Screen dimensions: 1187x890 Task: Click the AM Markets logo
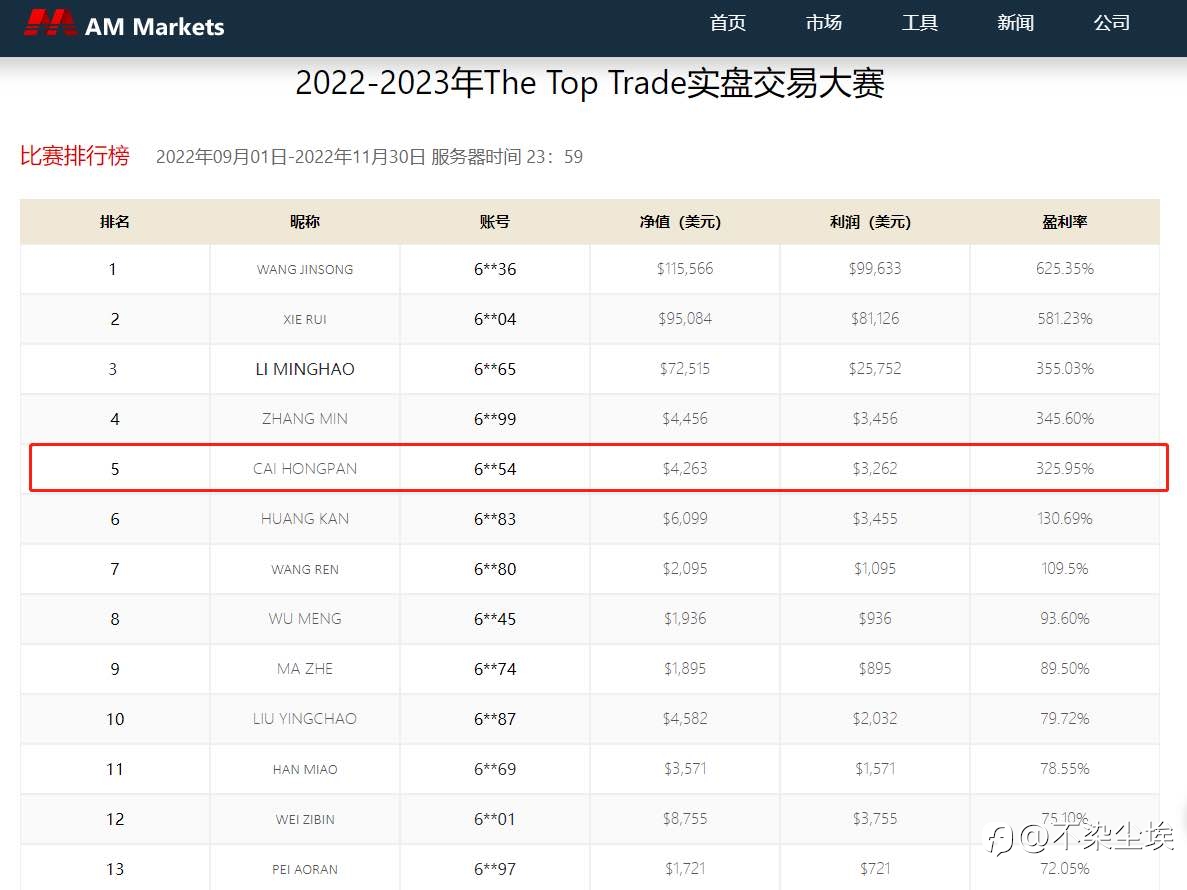(x=124, y=24)
